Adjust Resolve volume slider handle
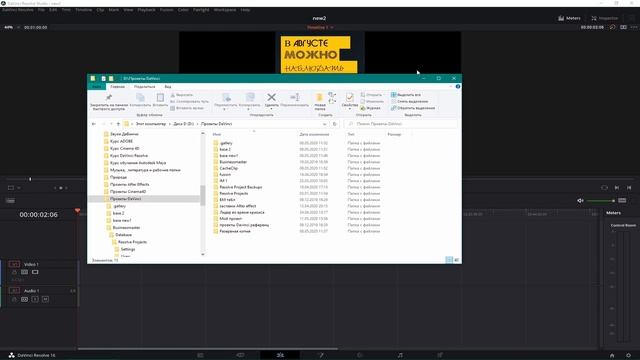 coord(613,200)
